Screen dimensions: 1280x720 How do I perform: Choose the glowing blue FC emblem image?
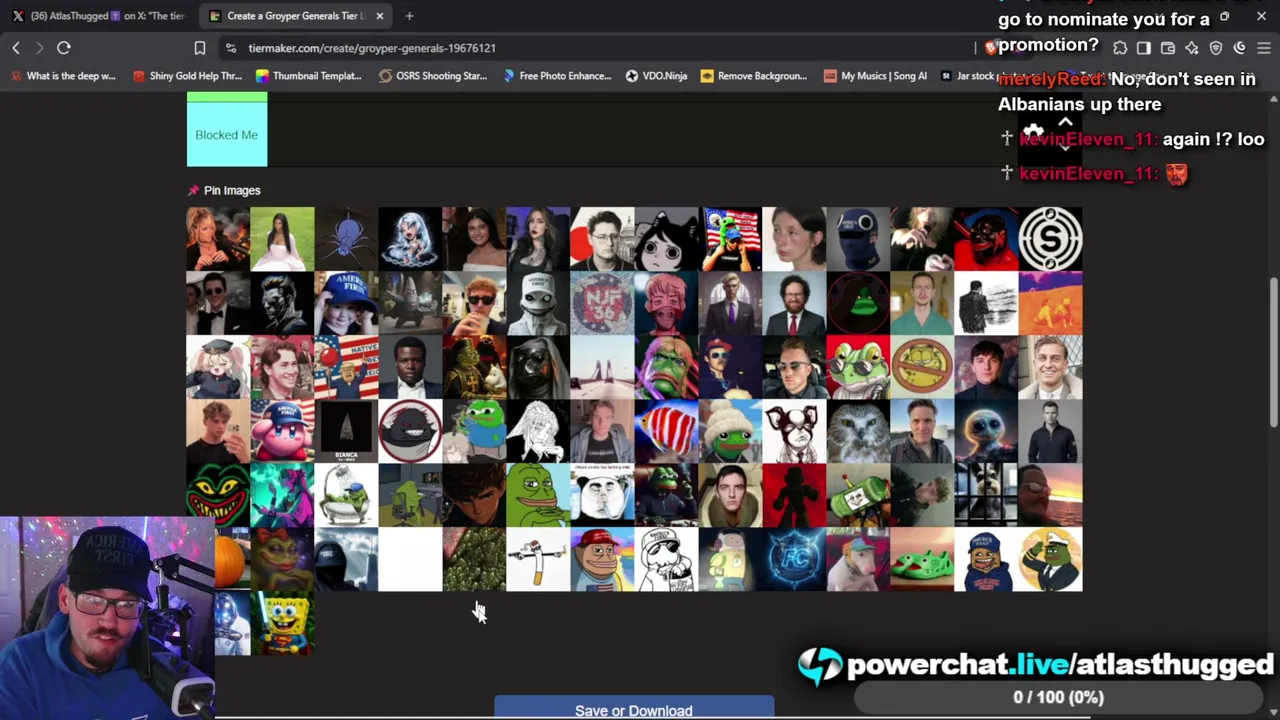click(794, 559)
